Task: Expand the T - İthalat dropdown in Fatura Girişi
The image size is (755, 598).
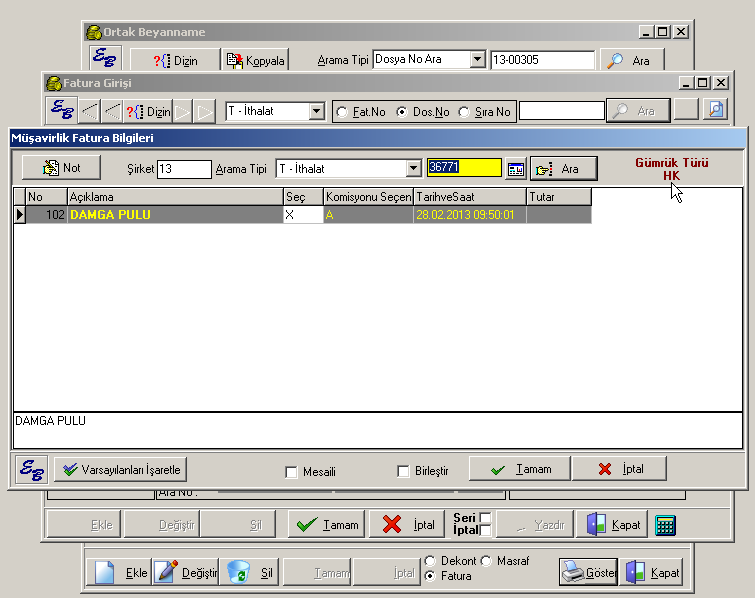Action: click(x=316, y=112)
